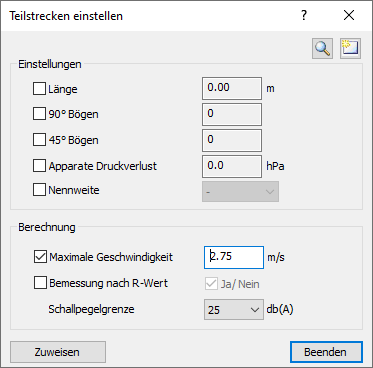Enable Bemessung nach R-Wert checkbox
The width and height of the screenshot is (373, 368).
[x=40, y=283]
